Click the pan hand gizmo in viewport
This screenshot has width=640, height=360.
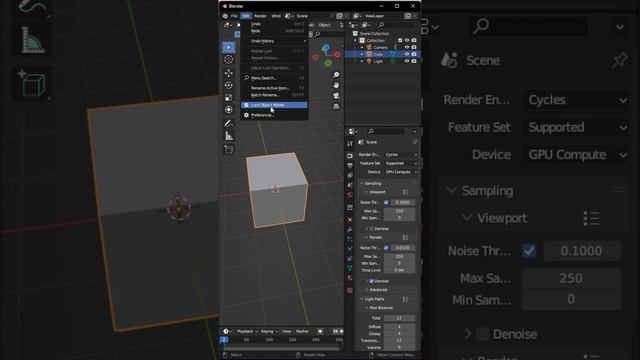pyautogui.click(x=336, y=85)
